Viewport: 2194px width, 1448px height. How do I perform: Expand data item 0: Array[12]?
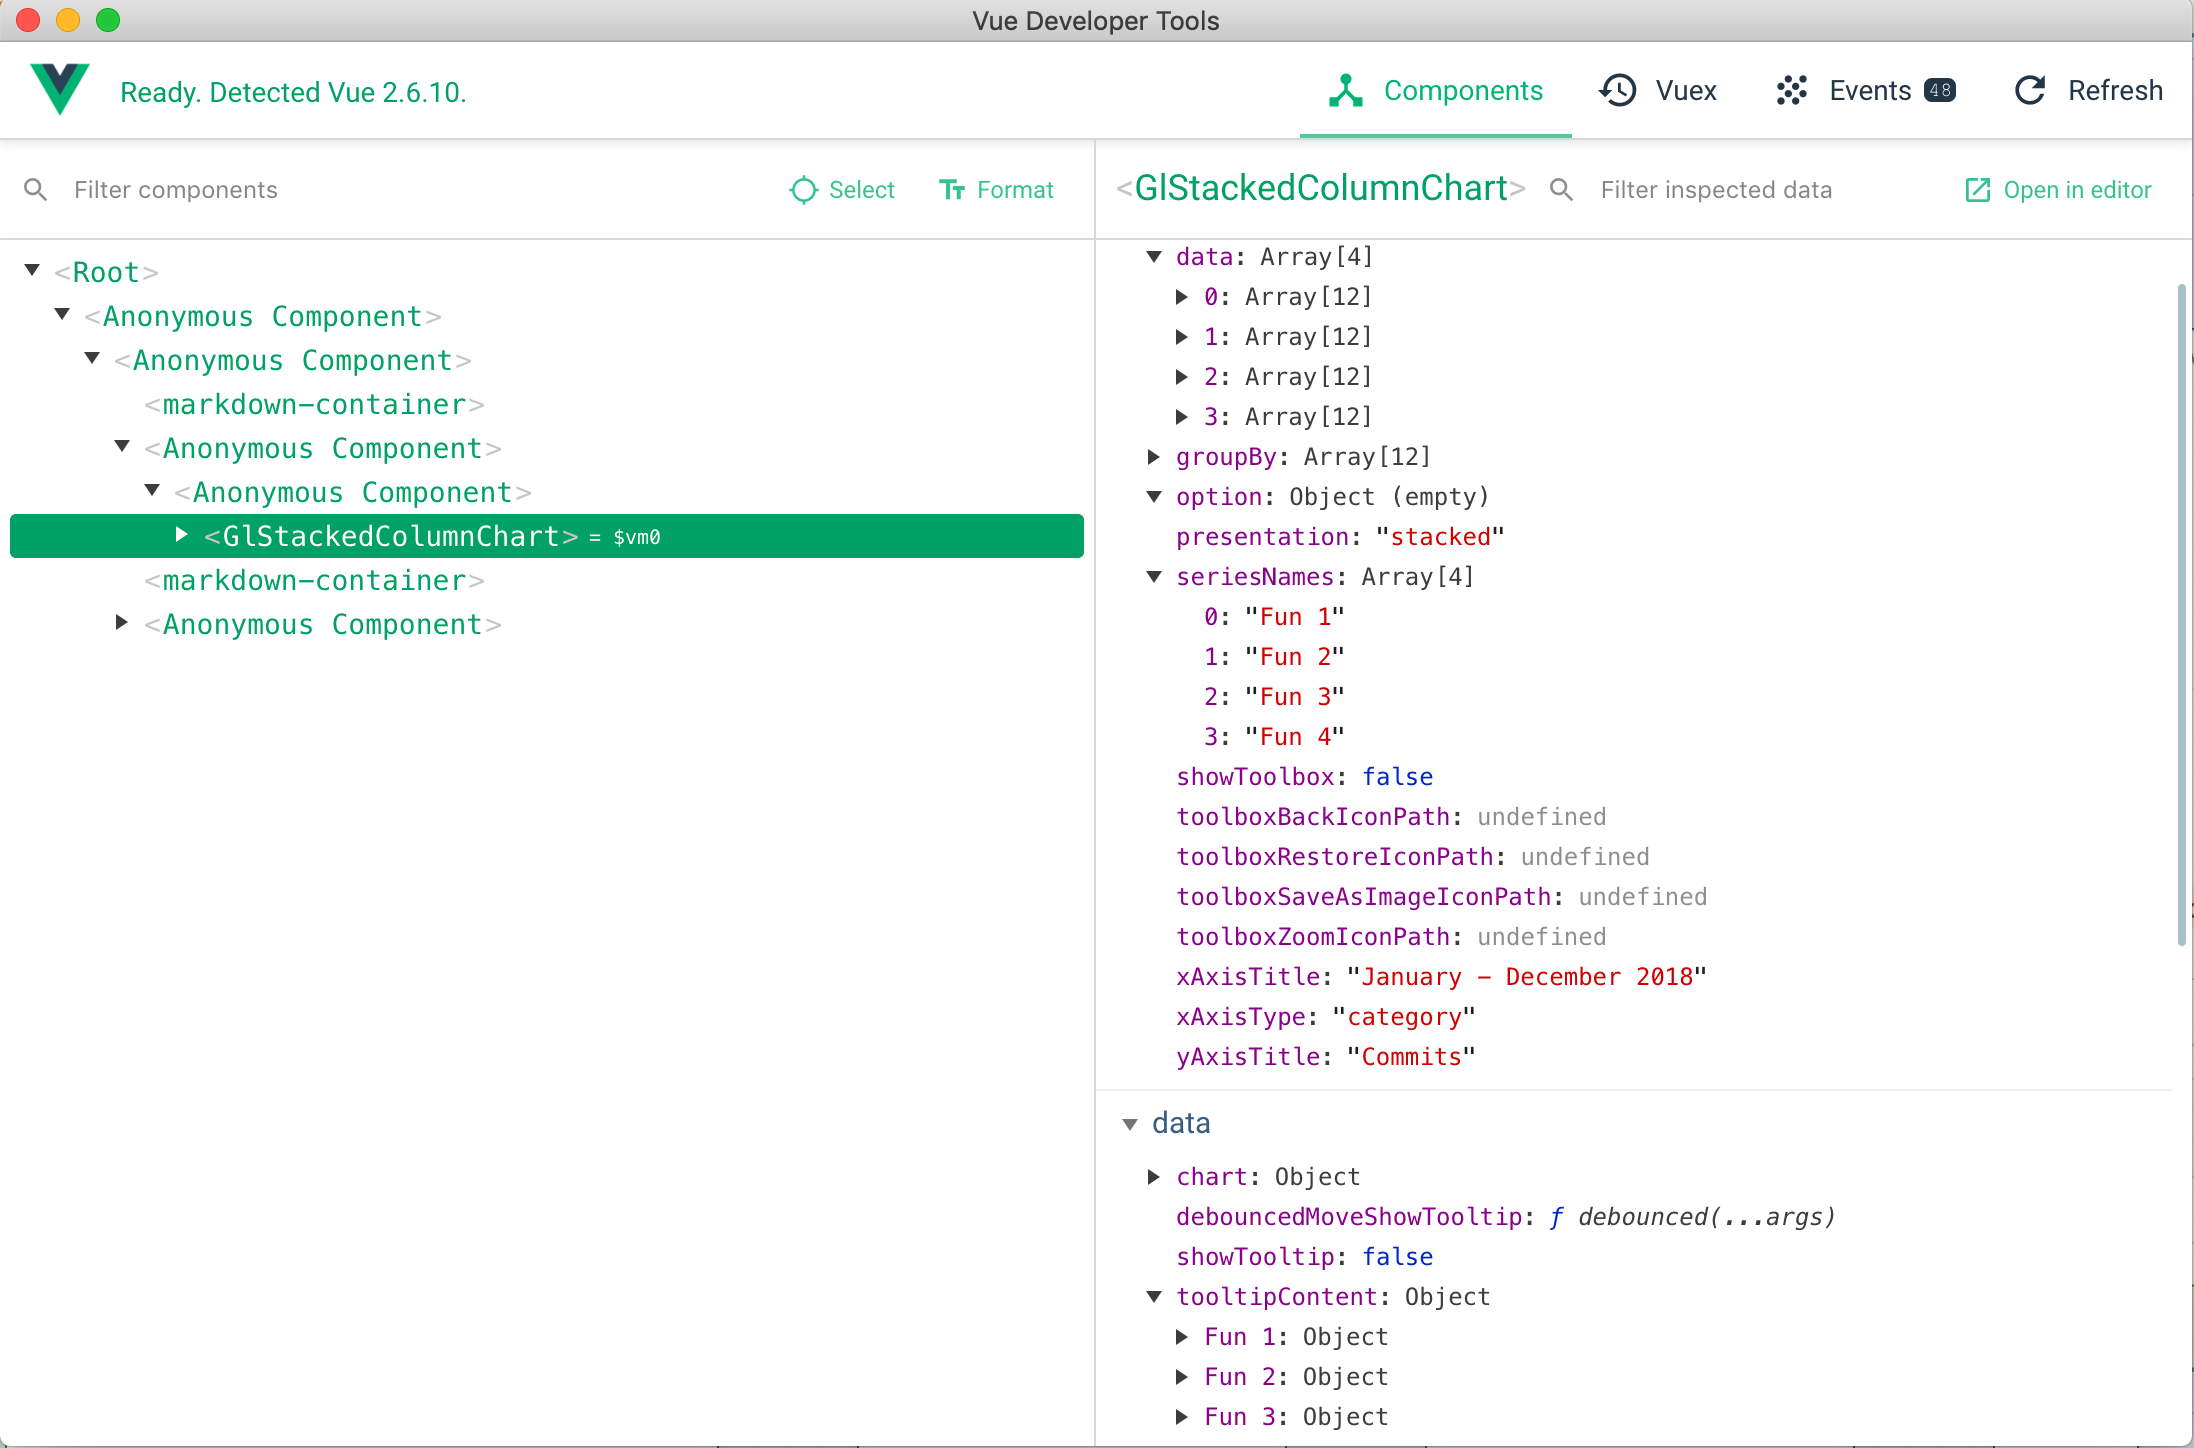click(x=1182, y=297)
